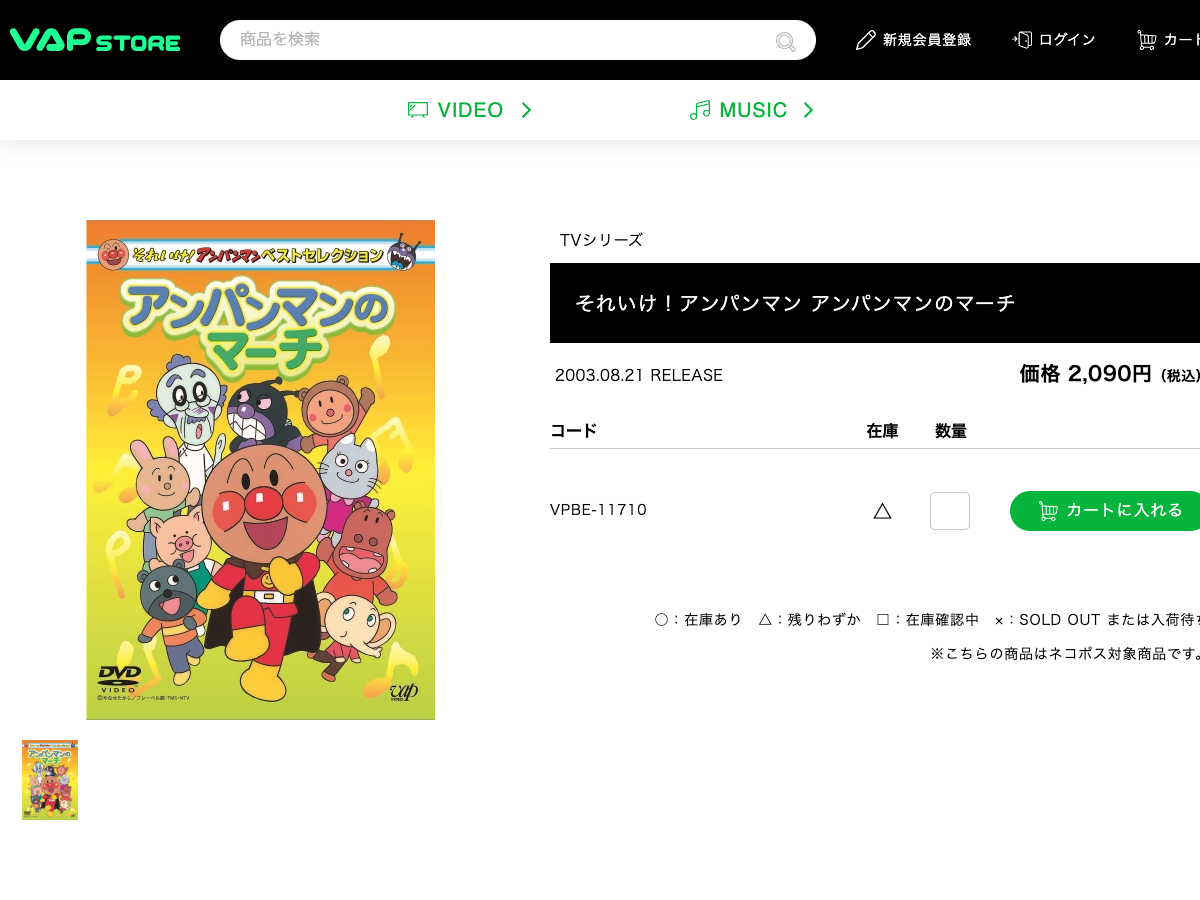Click the title それいけ！アンパンマン アンパンマンのマーチ
This screenshot has width=1200, height=900.
pos(795,303)
